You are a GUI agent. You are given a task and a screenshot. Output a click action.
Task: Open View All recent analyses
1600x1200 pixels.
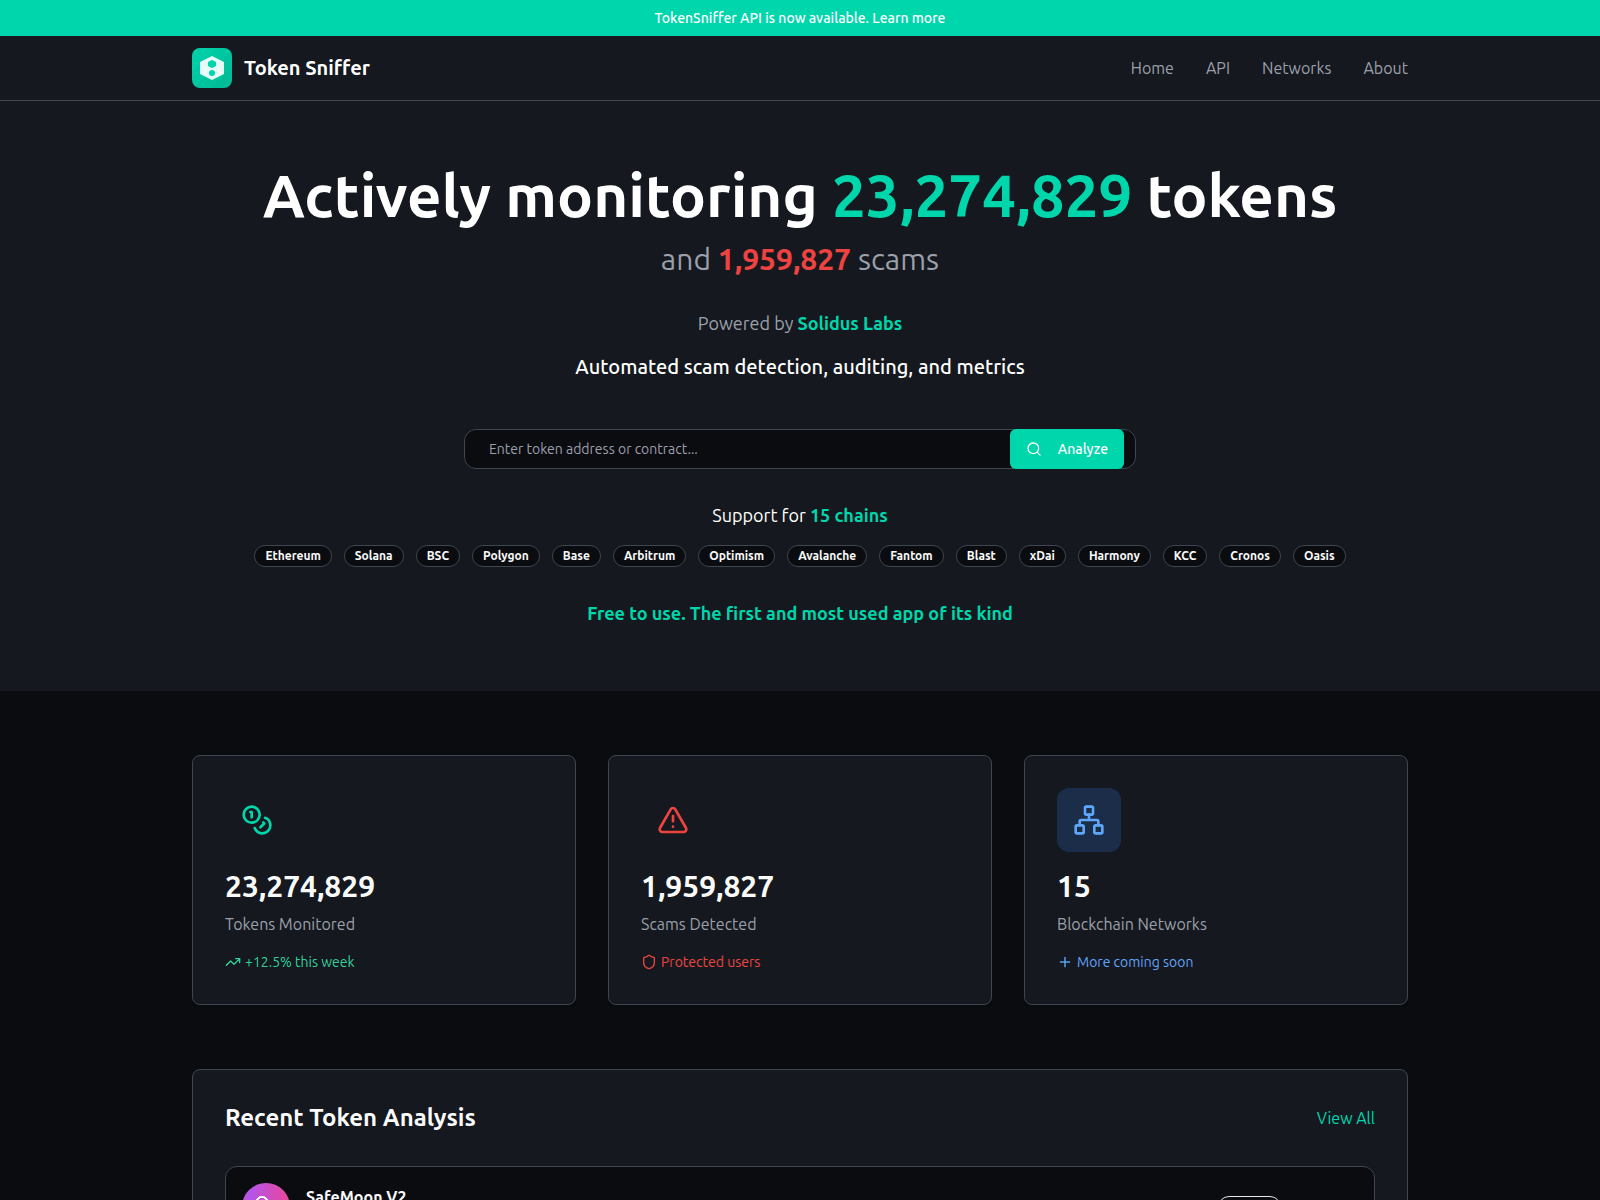[1345, 1118]
